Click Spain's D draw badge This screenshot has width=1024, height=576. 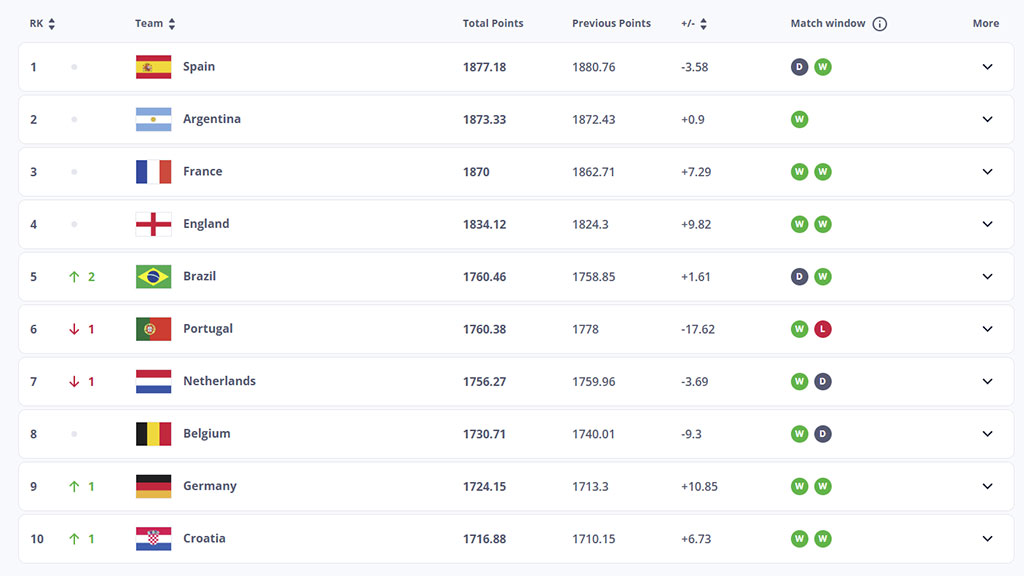coord(799,67)
